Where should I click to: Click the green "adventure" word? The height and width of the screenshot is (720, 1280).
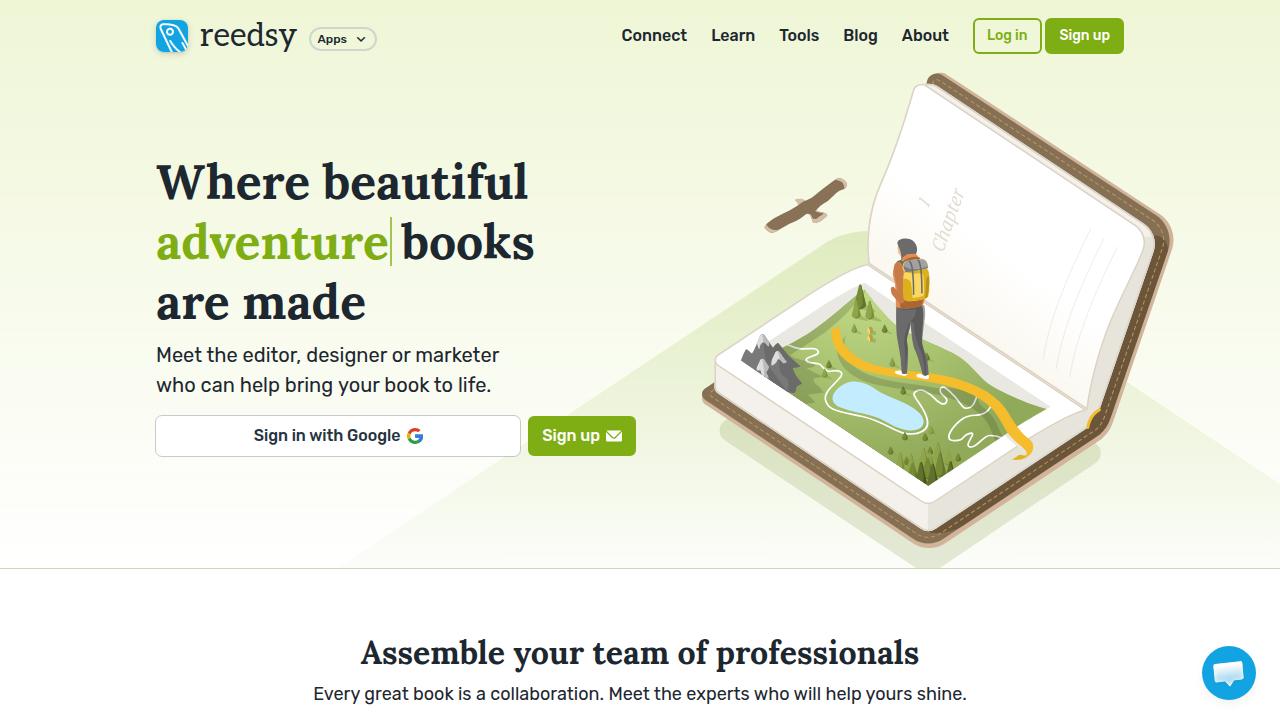point(272,242)
